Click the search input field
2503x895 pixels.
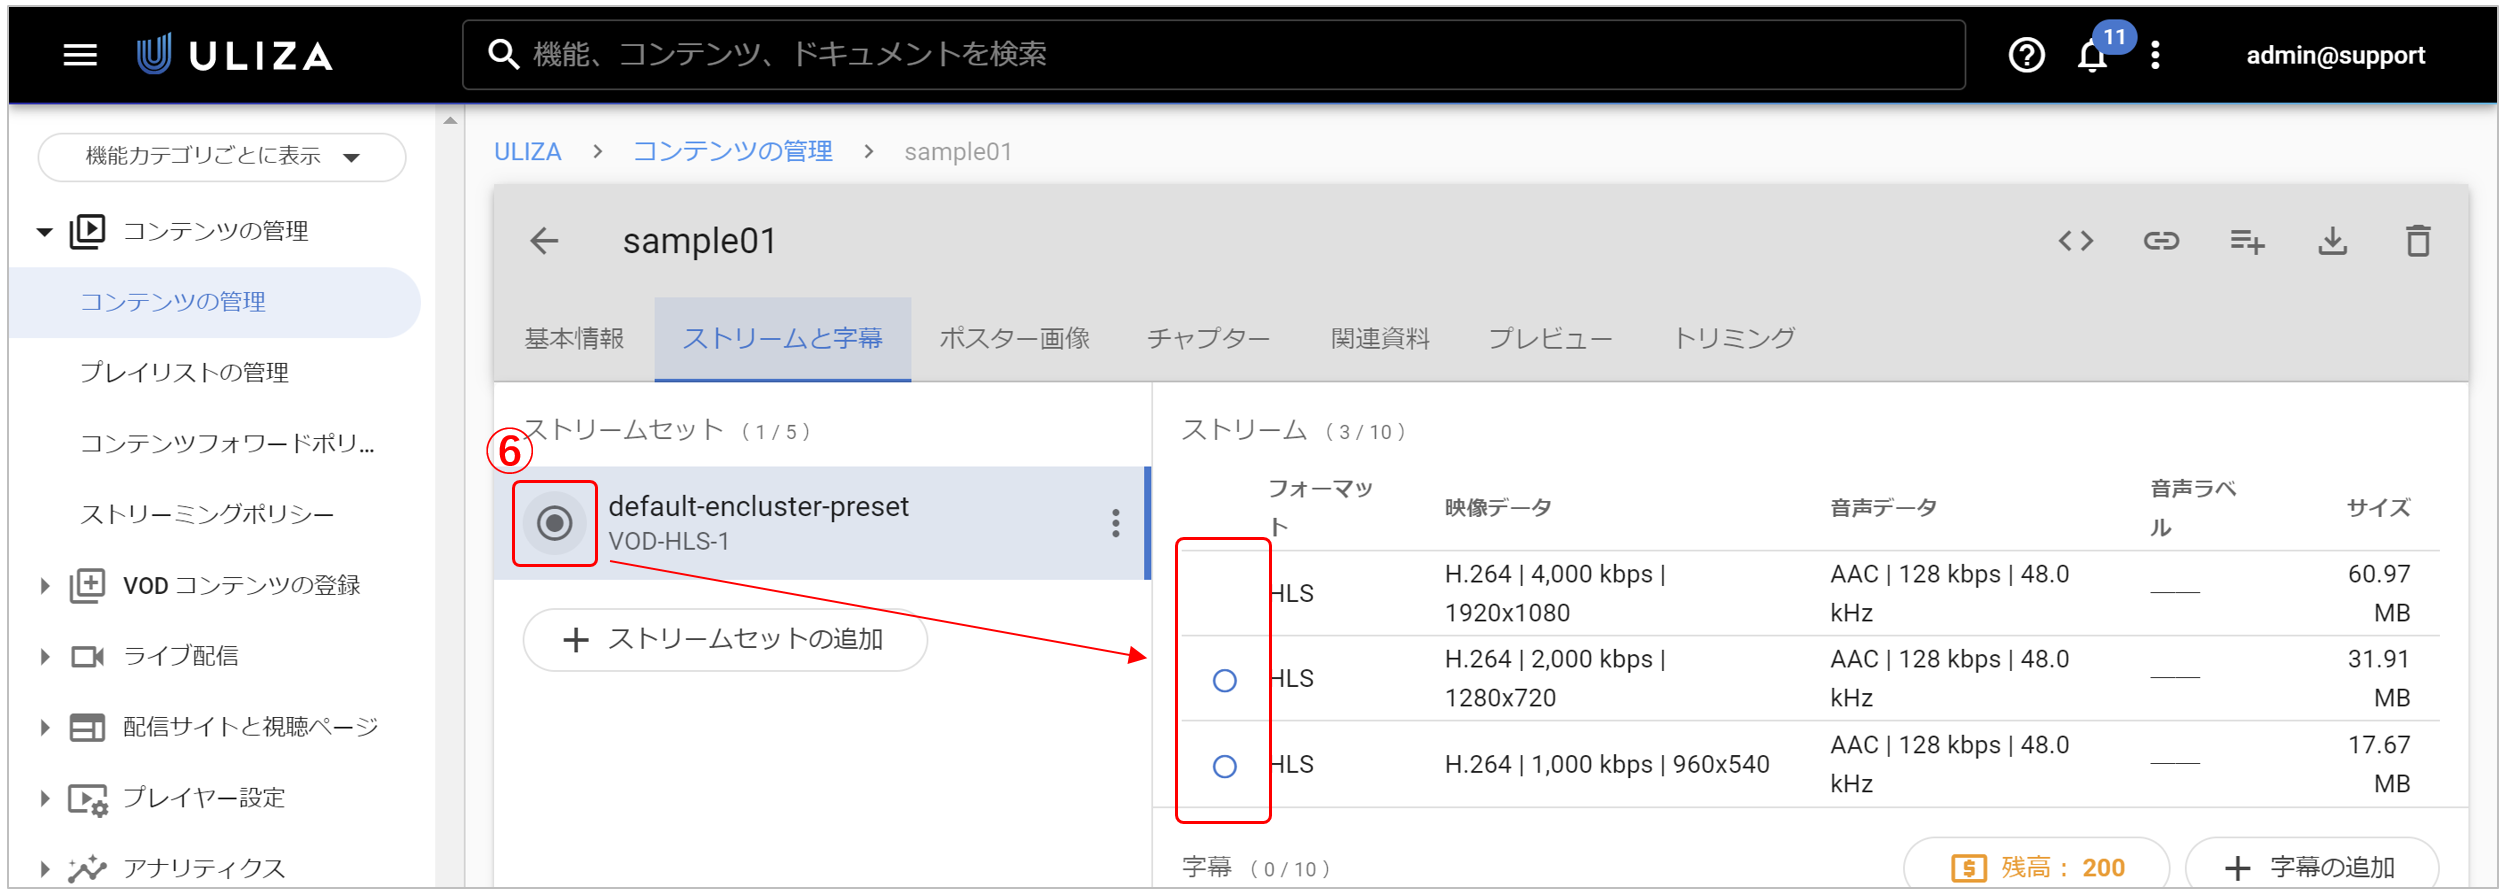tap(1213, 55)
